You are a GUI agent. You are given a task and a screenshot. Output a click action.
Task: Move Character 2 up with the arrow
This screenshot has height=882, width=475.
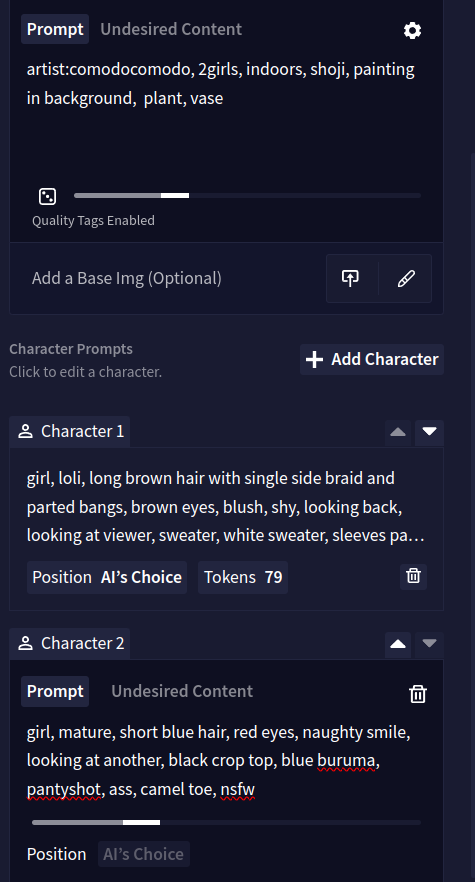[398, 644]
